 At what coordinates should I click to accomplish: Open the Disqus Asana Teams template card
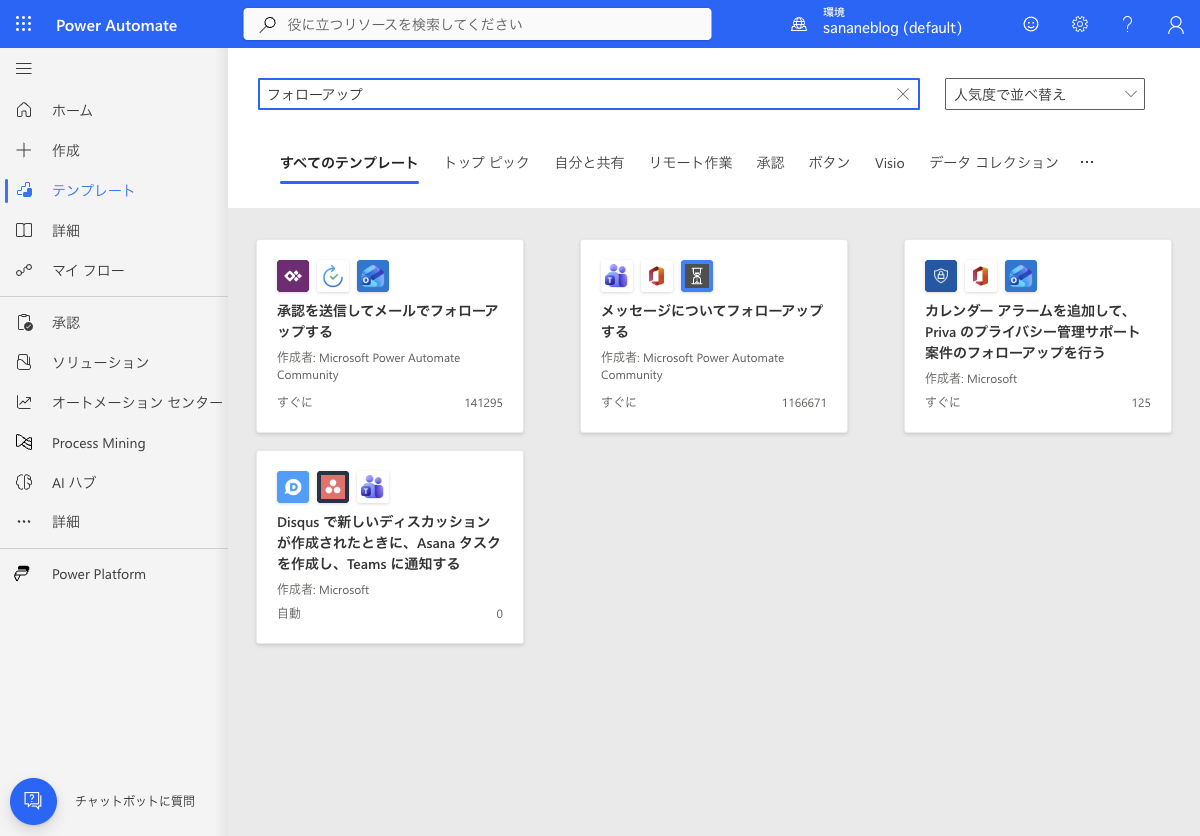pyautogui.click(x=390, y=547)
